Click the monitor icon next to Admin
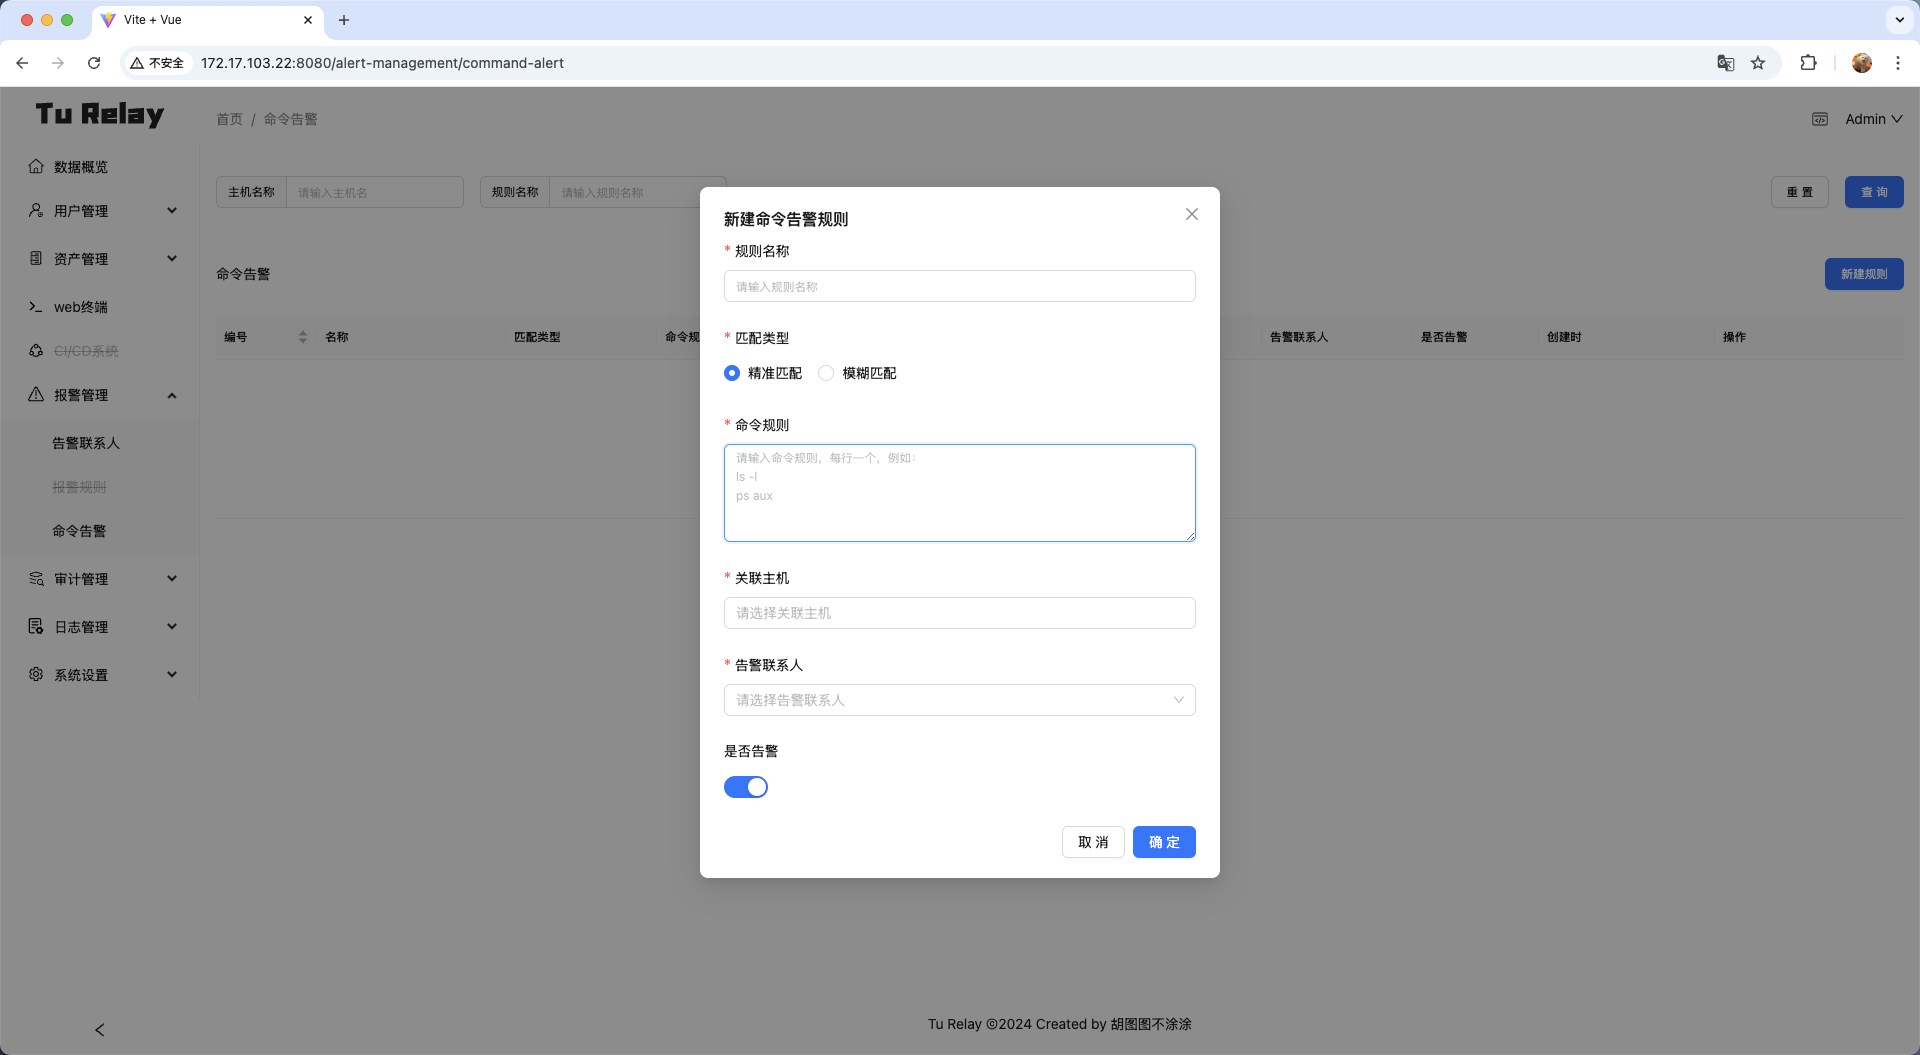Viewport: 1920px width, 1055px height. click(1820, 119)
